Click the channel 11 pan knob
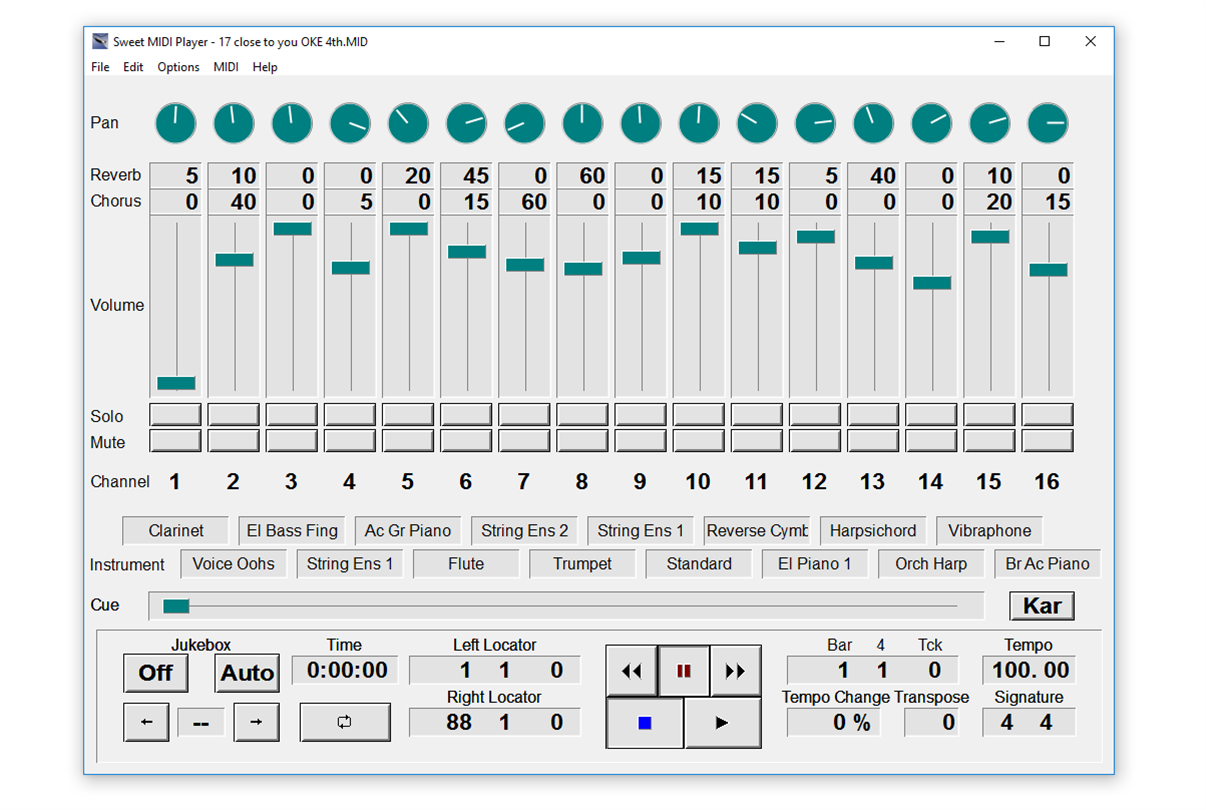1206x810 pixels. pyautogui.click(x=757, y=124)
